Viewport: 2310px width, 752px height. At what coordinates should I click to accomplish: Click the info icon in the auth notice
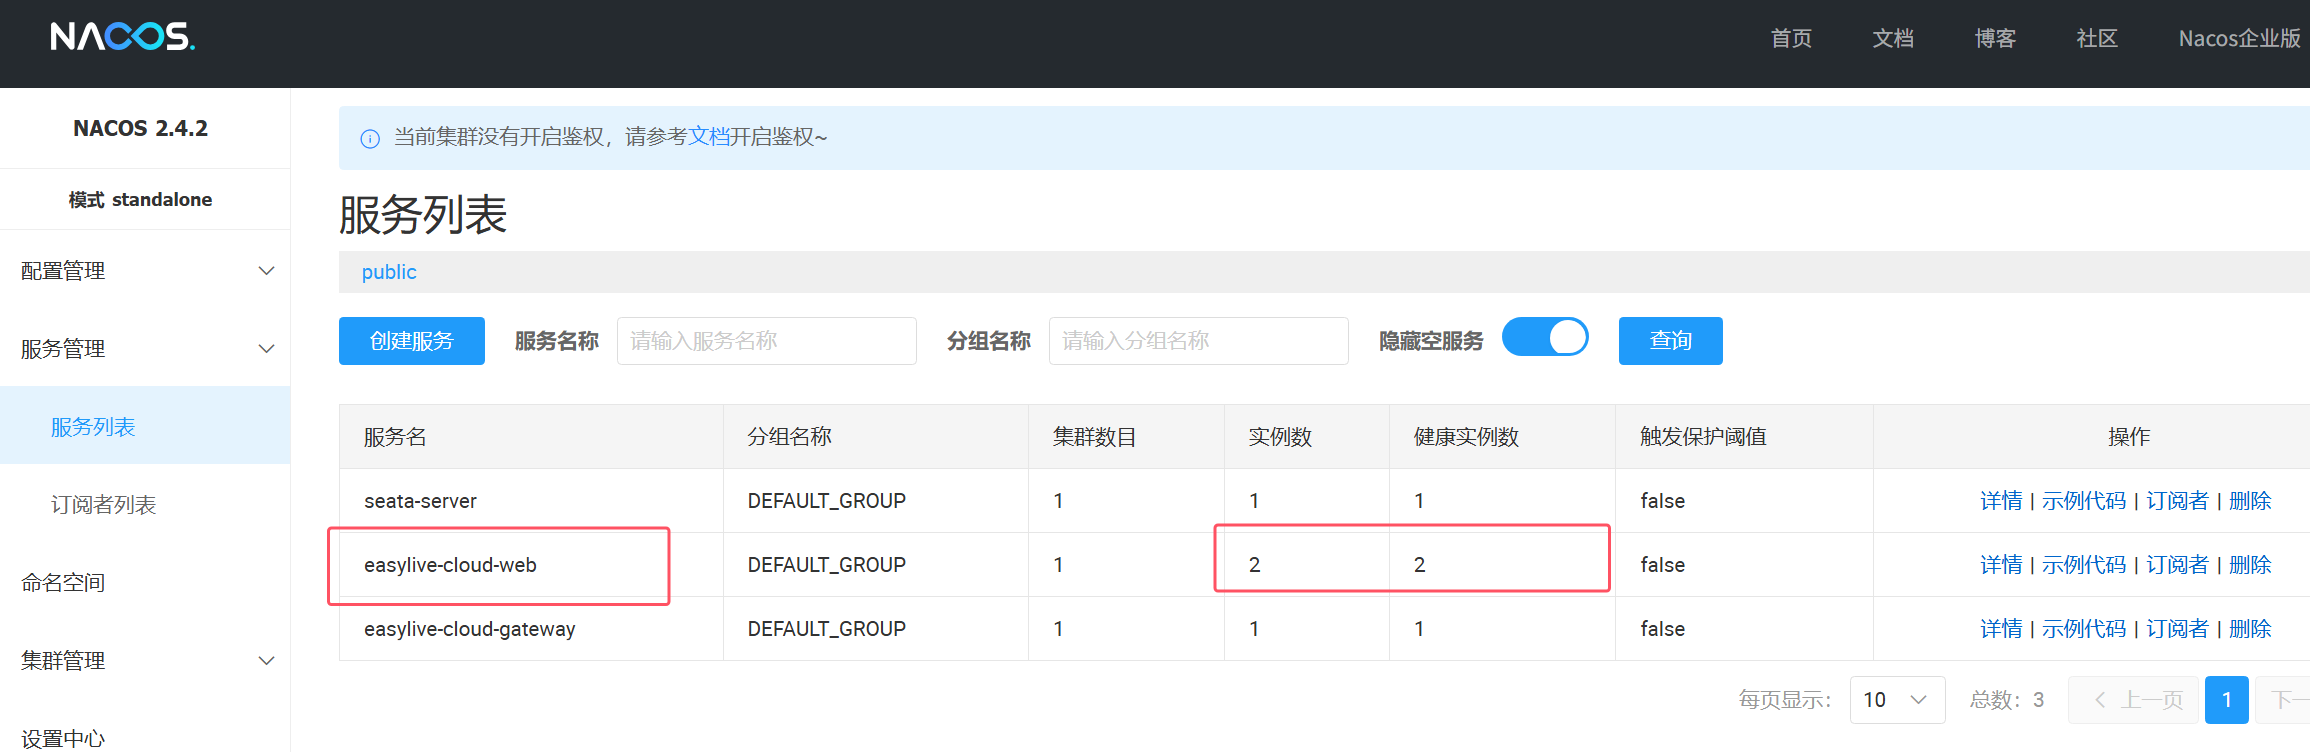370,138
